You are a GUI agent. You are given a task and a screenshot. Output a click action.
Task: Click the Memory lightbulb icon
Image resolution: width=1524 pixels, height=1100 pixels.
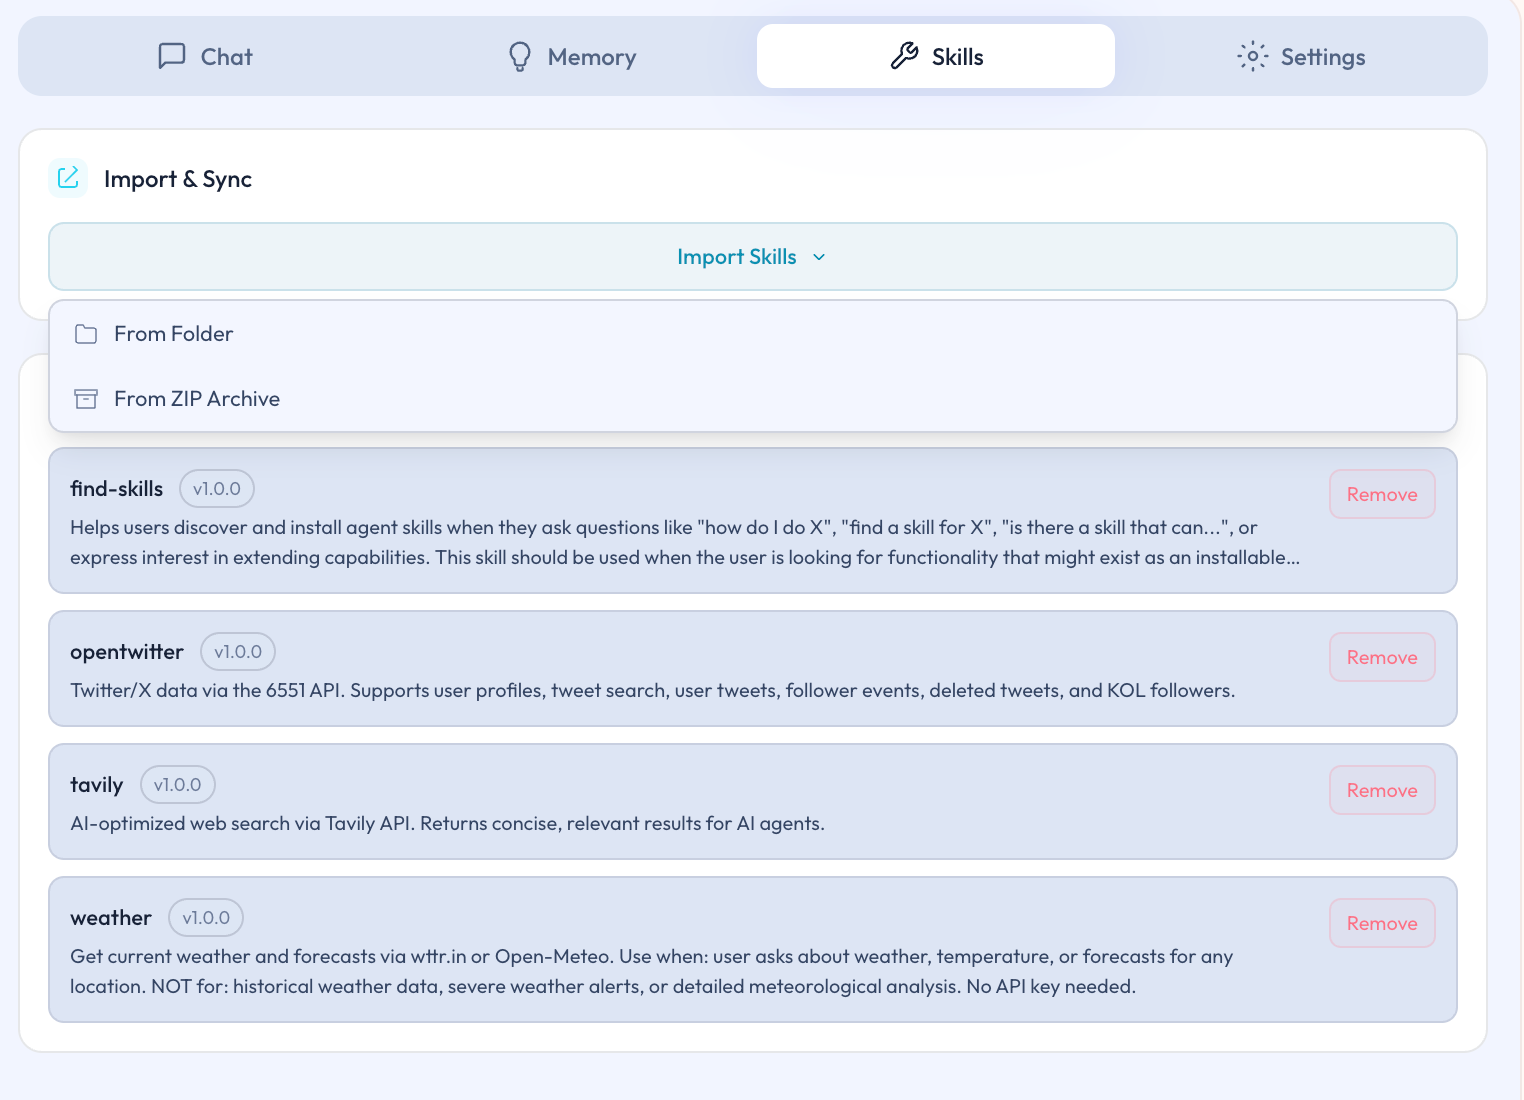(520, 56)
